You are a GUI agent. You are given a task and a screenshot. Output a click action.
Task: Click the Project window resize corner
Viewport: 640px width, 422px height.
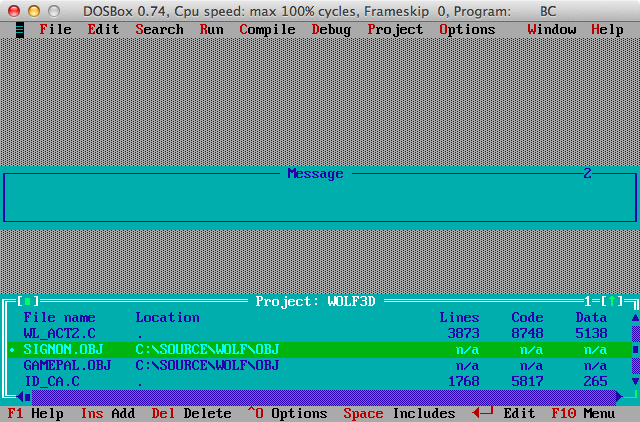631,395
